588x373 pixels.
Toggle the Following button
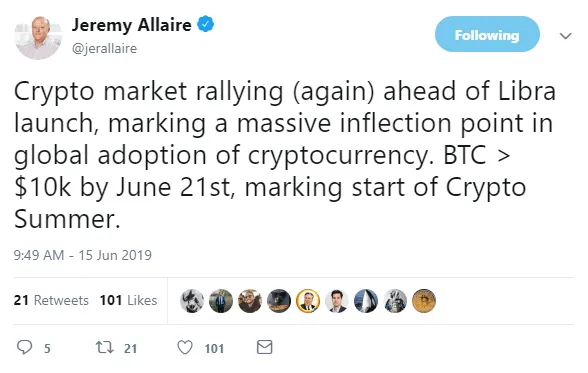487,34
